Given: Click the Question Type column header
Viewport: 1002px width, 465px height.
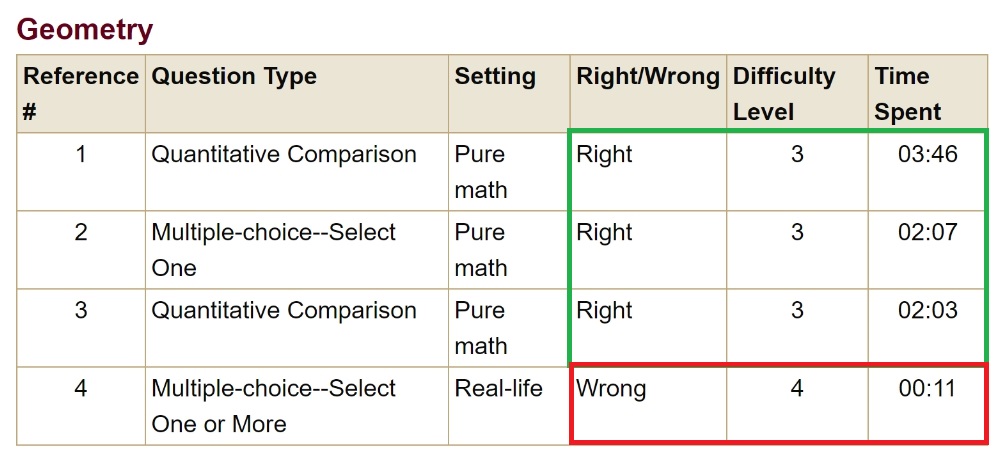Looking at the screenshot, I should 234,77.
